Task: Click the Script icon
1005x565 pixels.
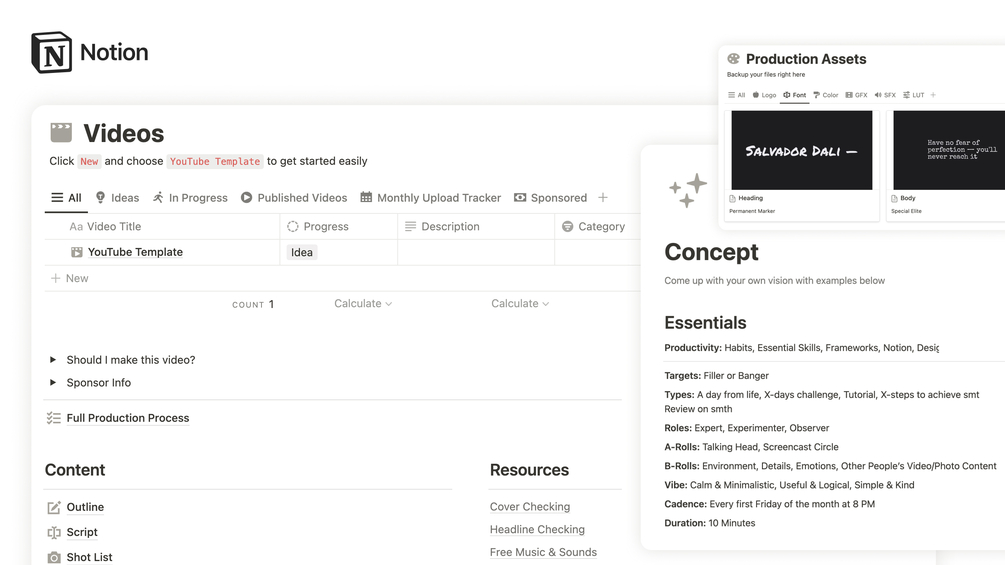Action: [54, 532]
